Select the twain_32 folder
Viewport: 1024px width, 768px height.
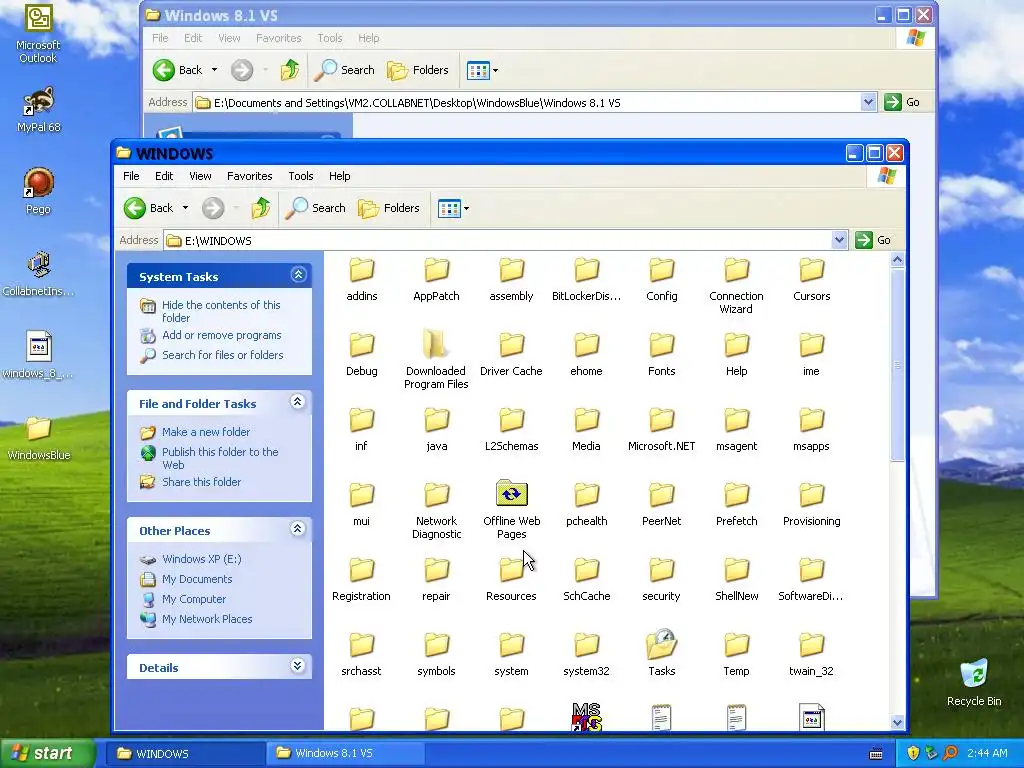811,654
